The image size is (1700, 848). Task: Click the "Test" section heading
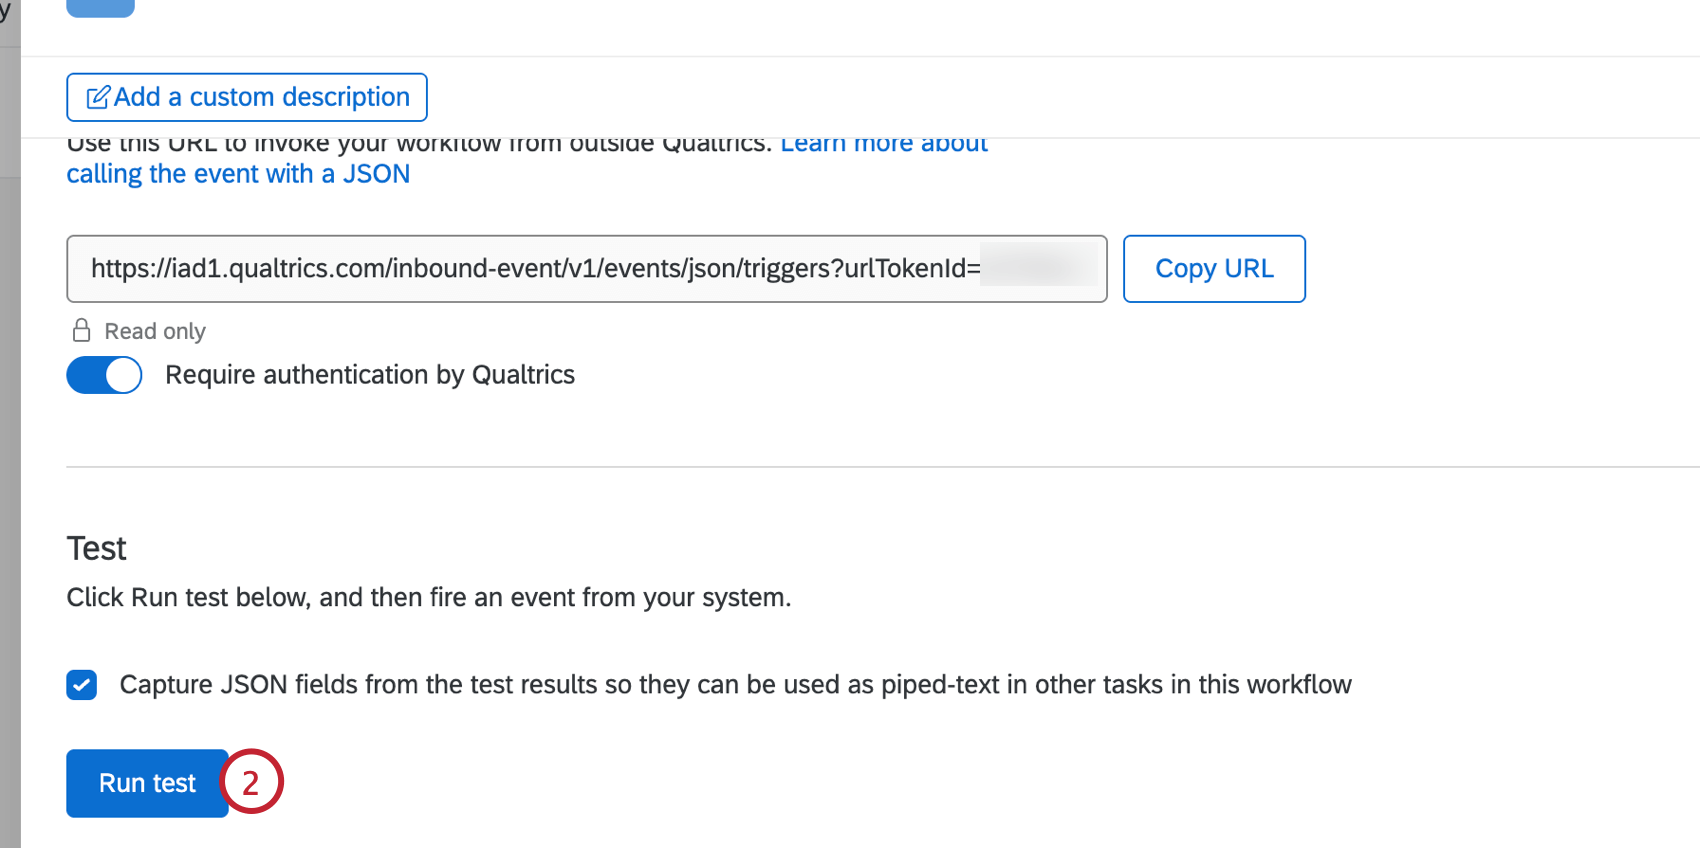coord(97,549)
